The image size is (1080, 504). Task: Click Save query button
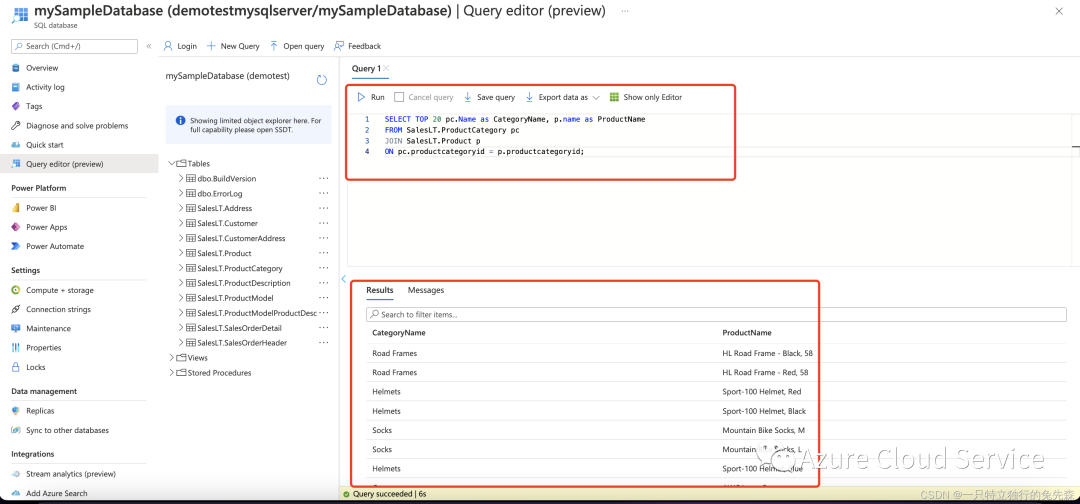[x=489, y=98]
